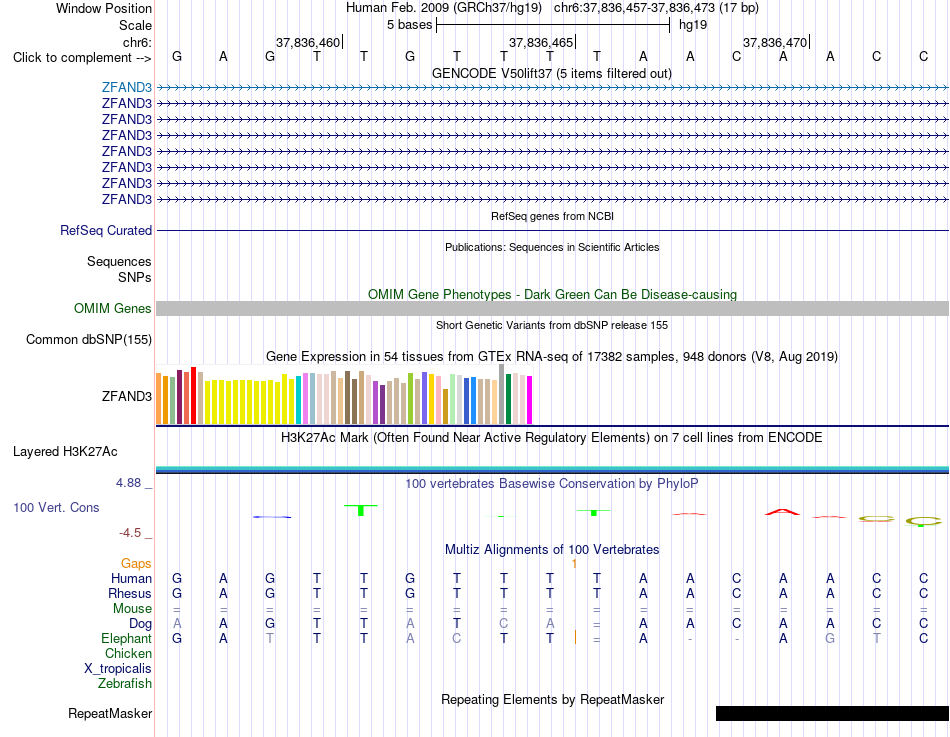Click the orange insertion bar in Elephant row
Screen dimensions: 950x737
tap(575, 638)
